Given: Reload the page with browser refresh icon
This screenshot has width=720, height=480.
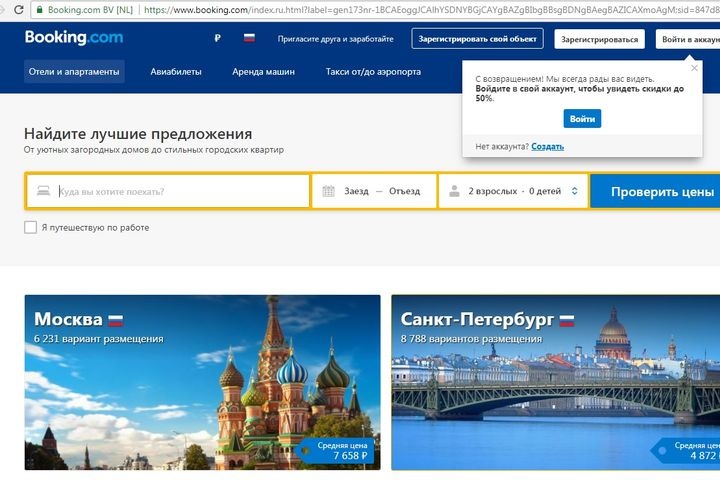Looking at the screenshot, I should (x=19, y=9).
